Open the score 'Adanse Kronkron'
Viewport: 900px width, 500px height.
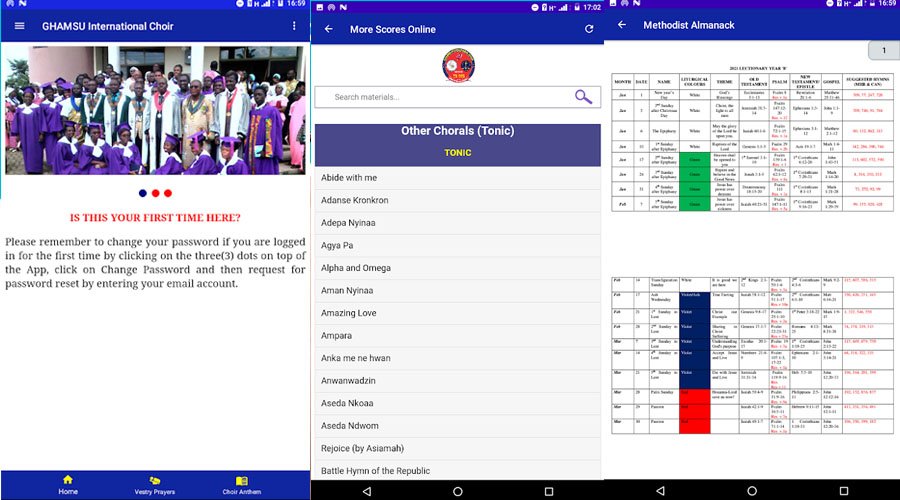(x=457, y=200)
